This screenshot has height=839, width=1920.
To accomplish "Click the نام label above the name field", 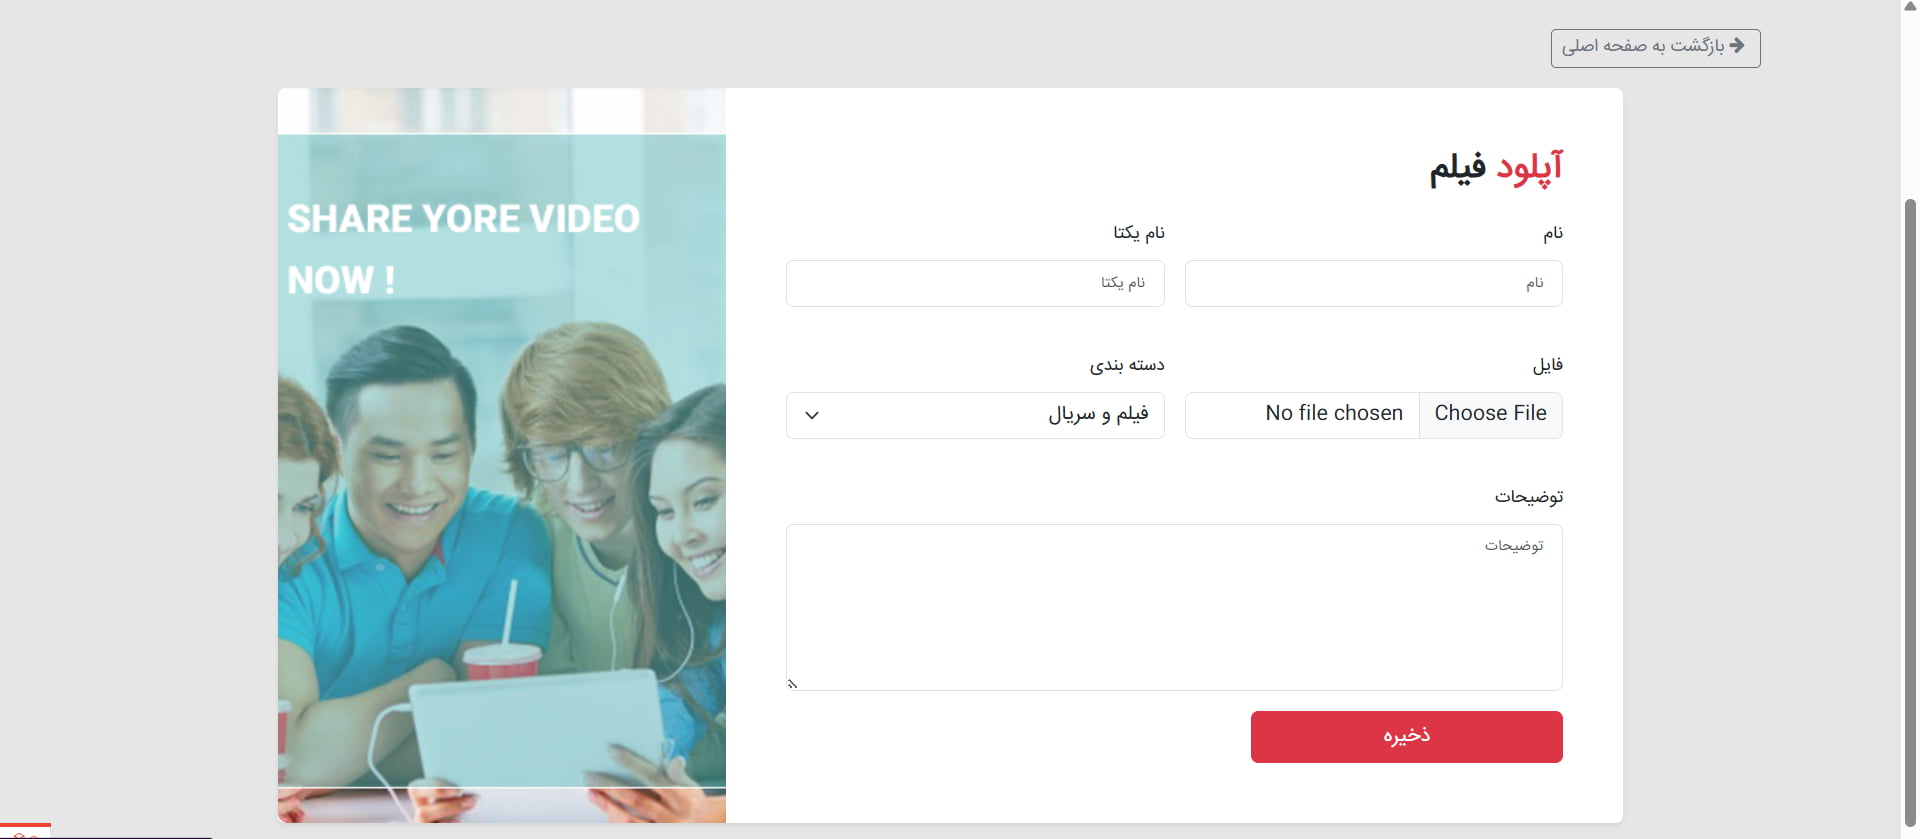I will click(x=1552, y=234).
